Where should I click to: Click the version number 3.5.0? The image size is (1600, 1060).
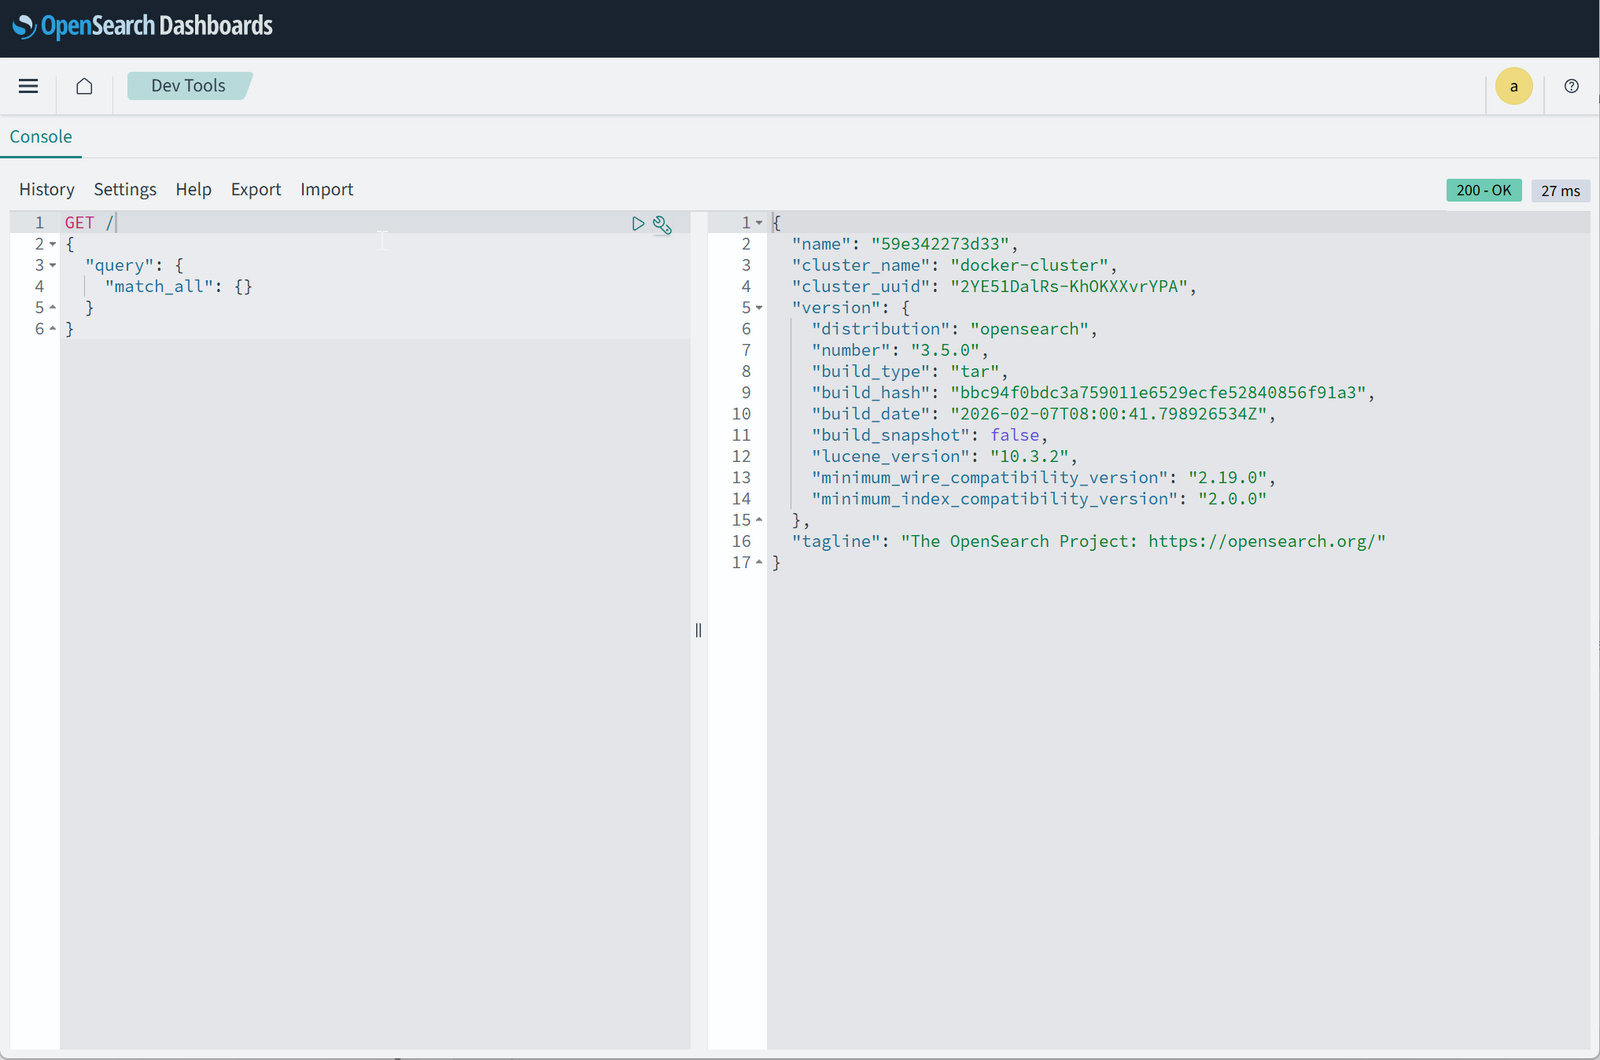[945, 350]
